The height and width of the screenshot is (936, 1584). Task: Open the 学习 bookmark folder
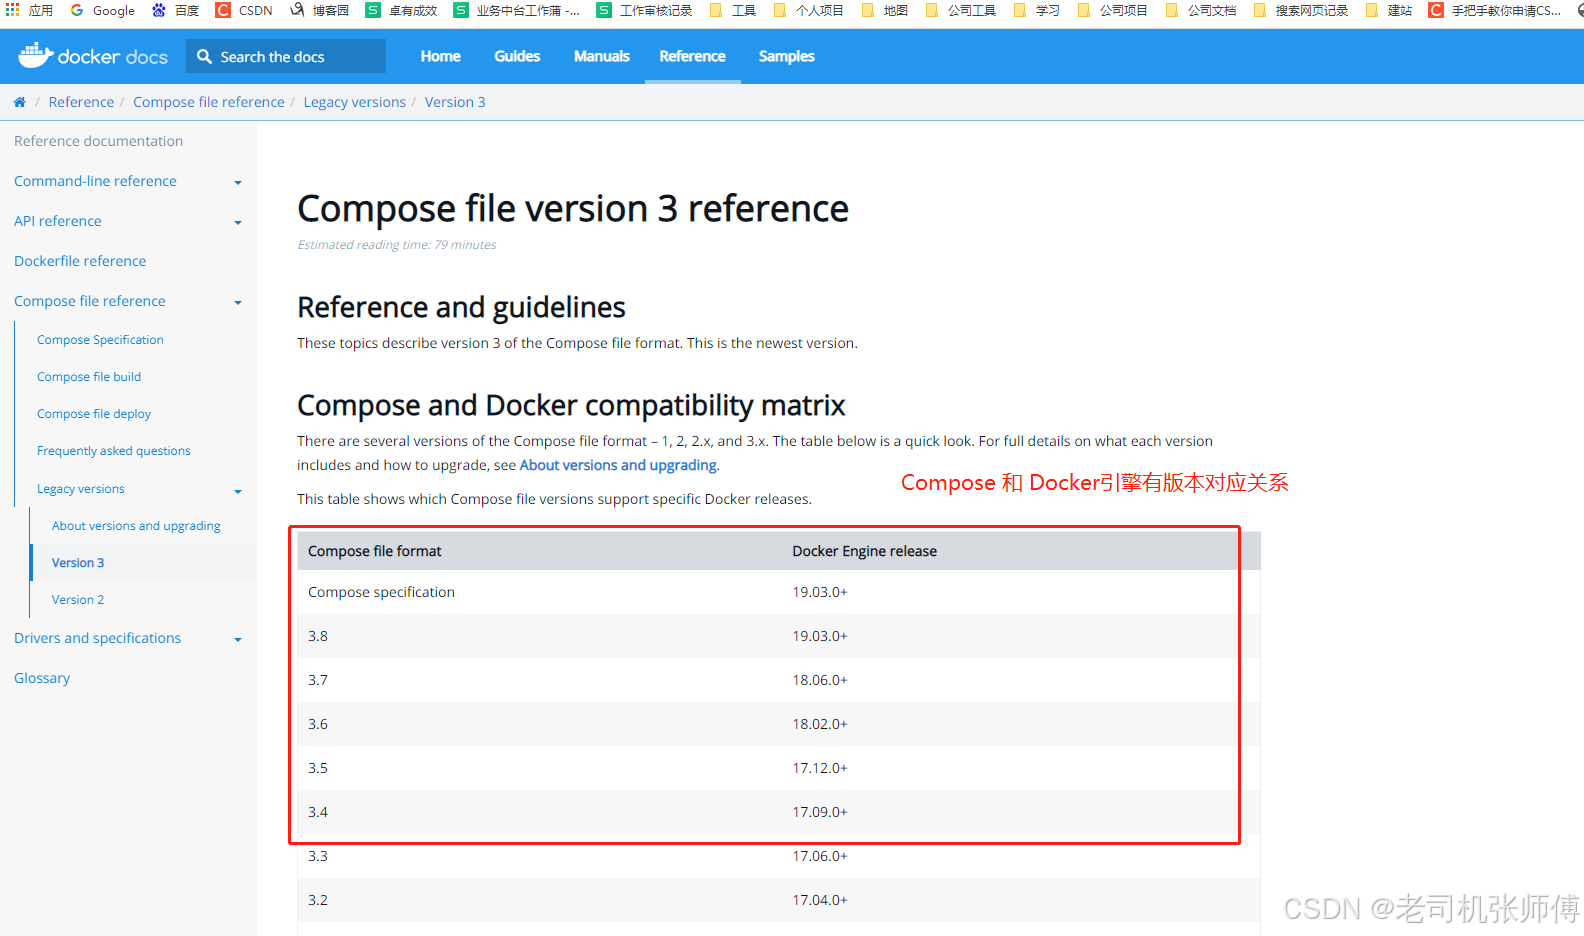(1036, 10)
